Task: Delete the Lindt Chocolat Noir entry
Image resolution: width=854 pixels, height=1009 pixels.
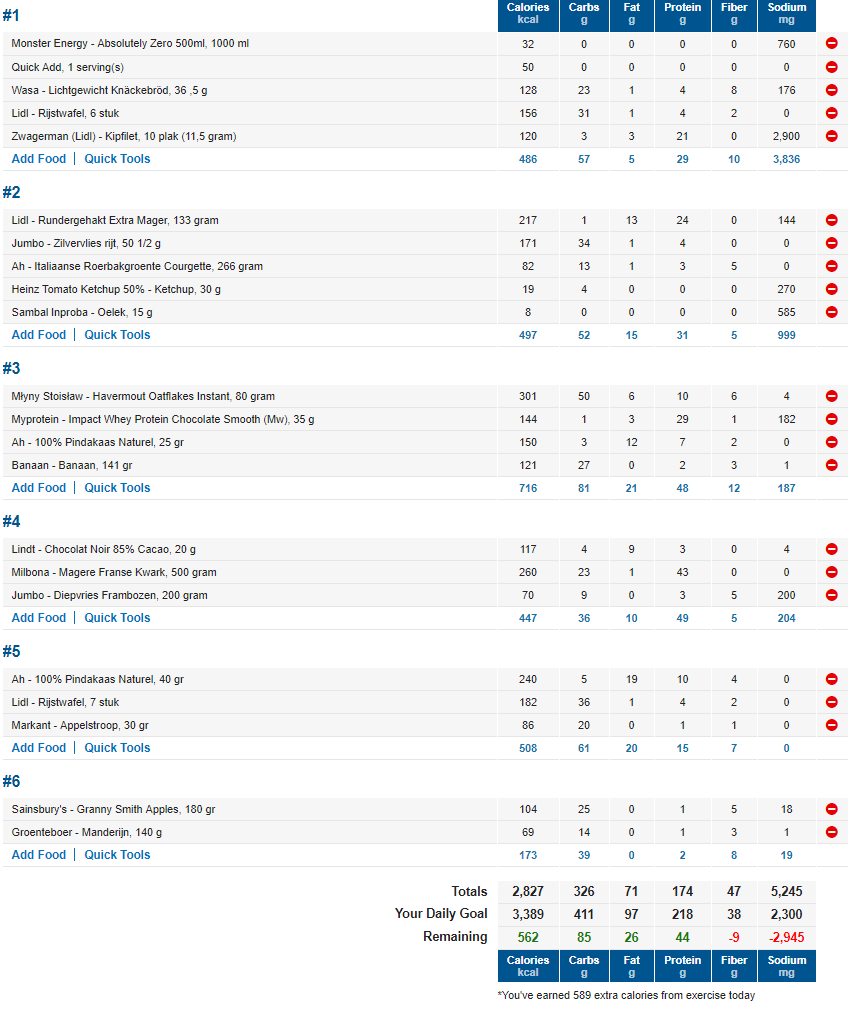Action: click(831, 549)
